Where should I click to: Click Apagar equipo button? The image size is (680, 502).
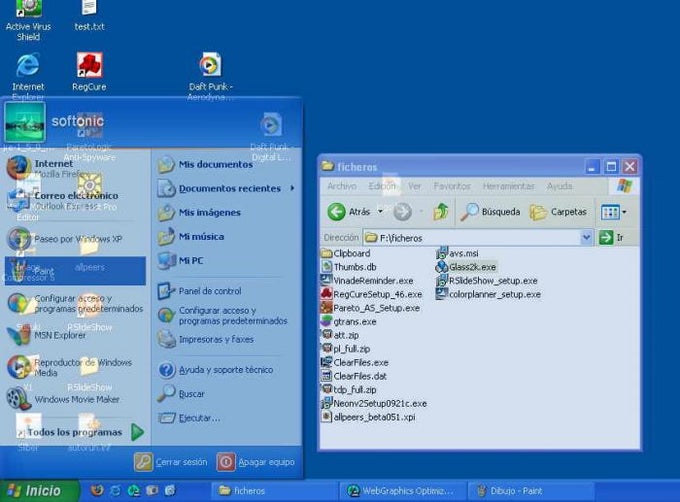(x=256, y=462)
